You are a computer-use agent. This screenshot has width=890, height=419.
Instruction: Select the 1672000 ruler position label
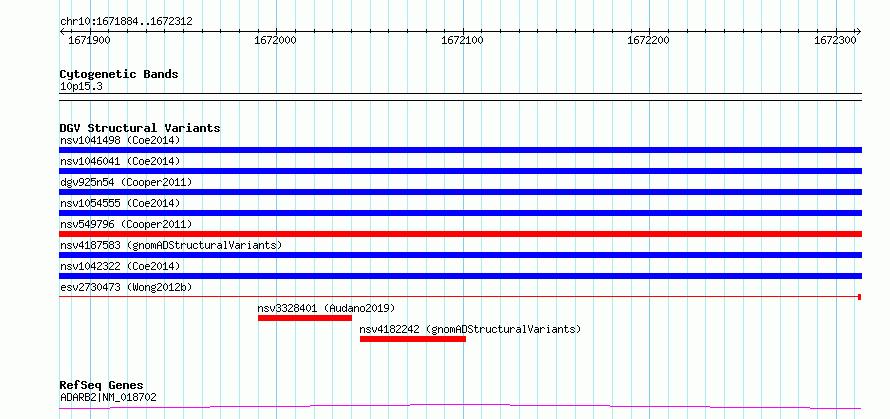tap(276, 40)
